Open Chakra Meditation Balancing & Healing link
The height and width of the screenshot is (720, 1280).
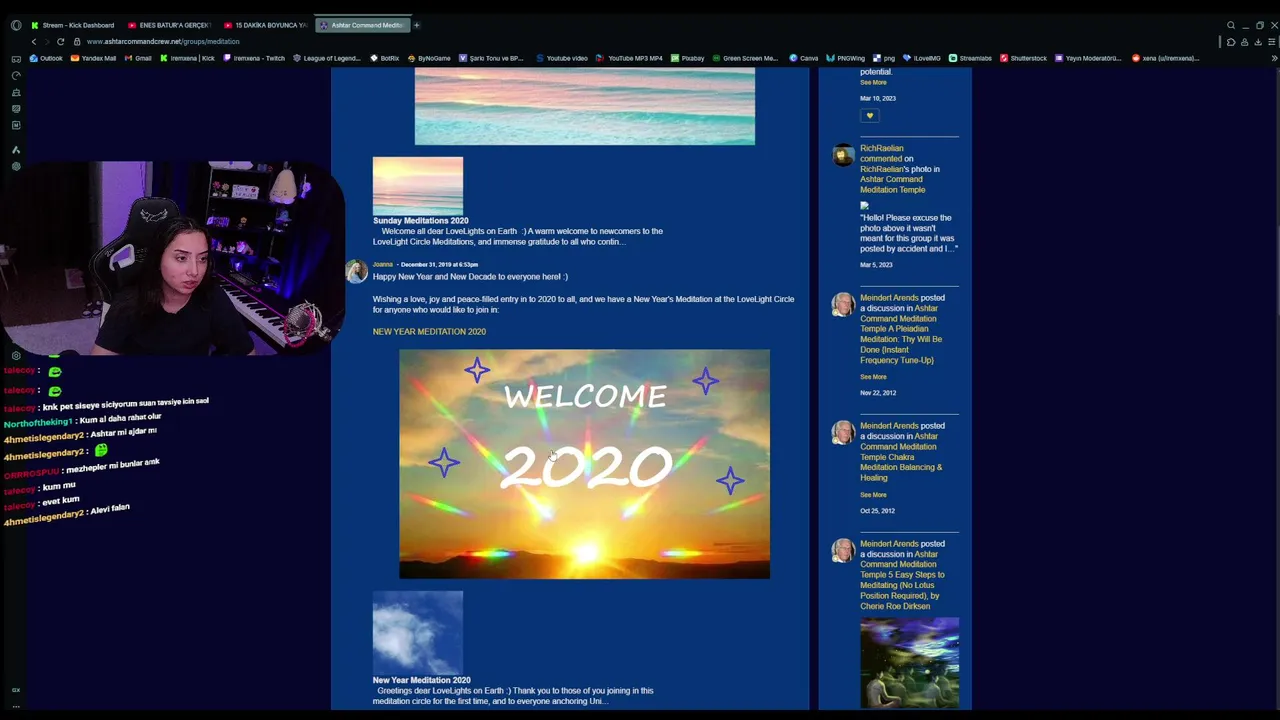(x=900, y=457)
